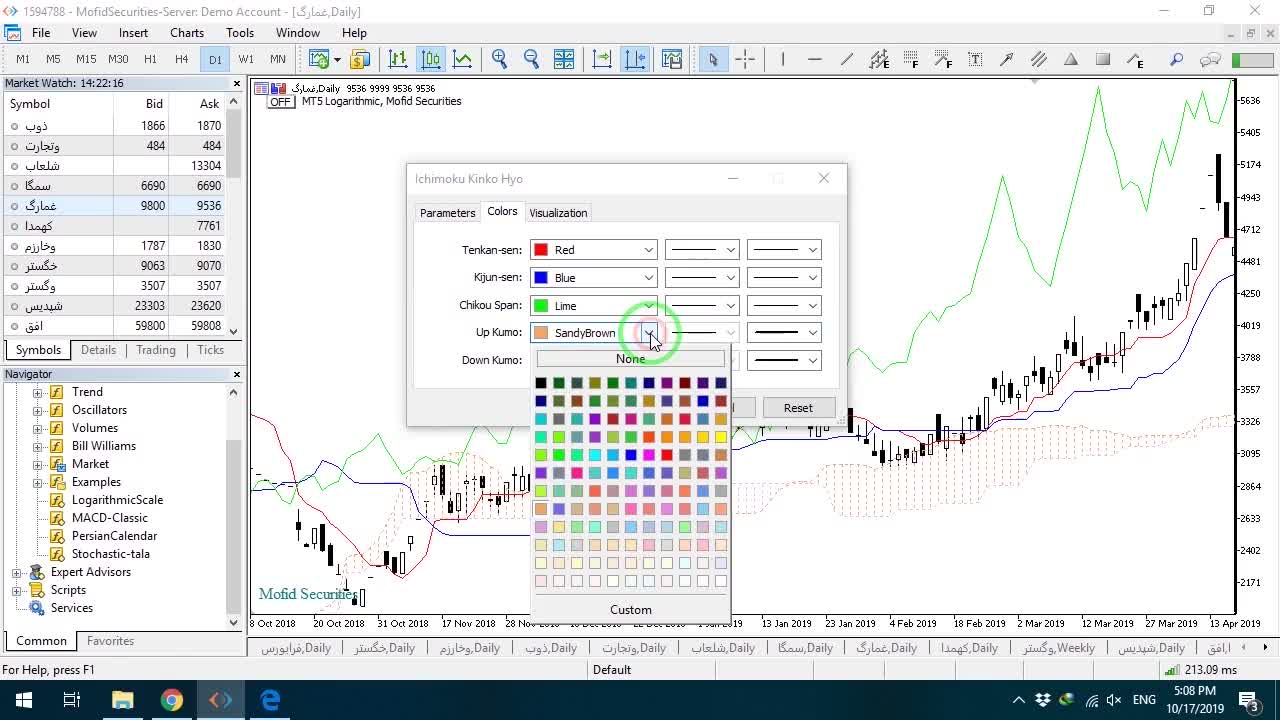Select the triangle shape tool
1280x720 pixels.
click(1071, 60)
